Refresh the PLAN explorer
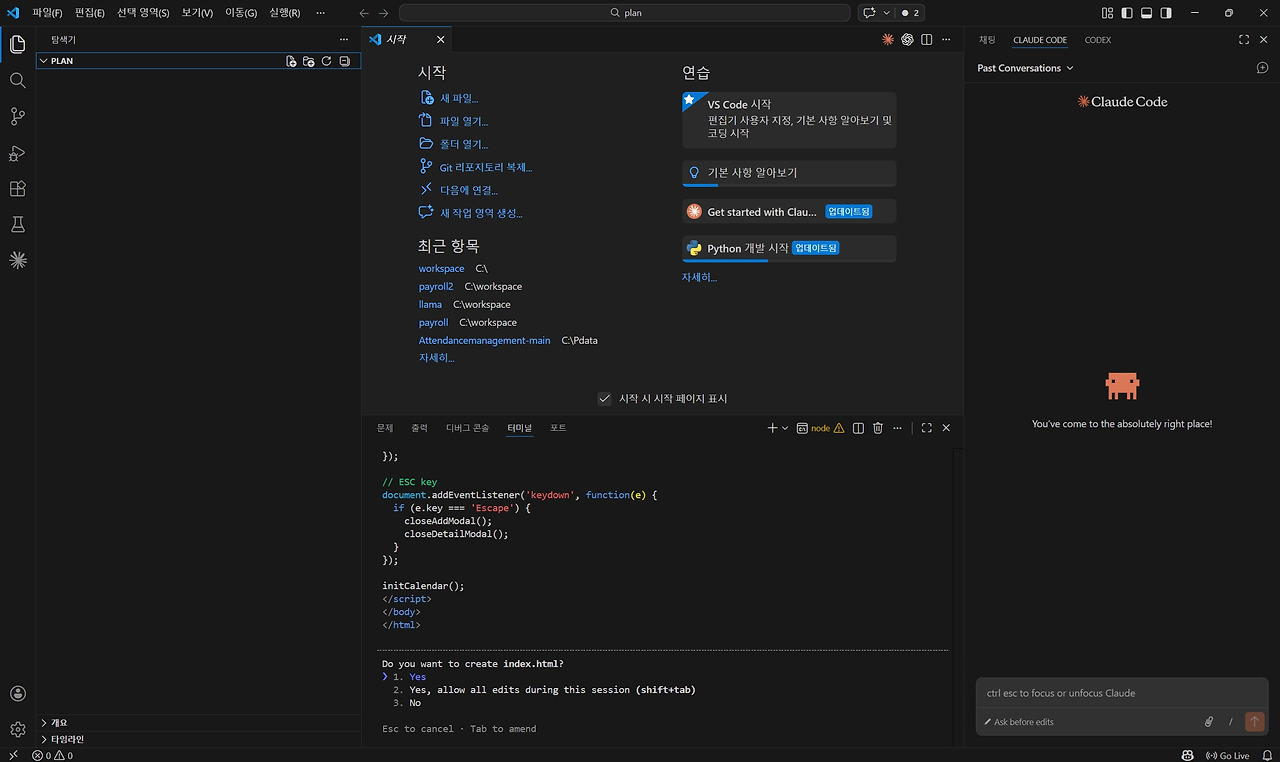The image size is (1280, 762). [x=326, y=61]
